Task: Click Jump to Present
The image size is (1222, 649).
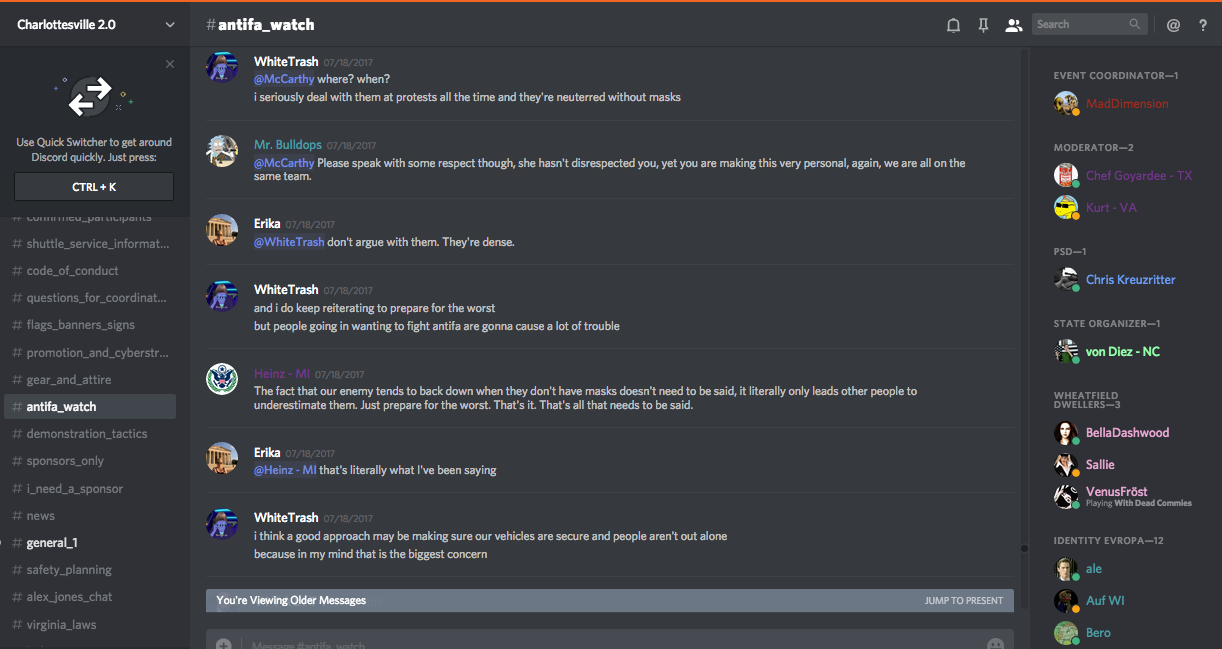Action: pyautogui.click(x=963, y=601)
